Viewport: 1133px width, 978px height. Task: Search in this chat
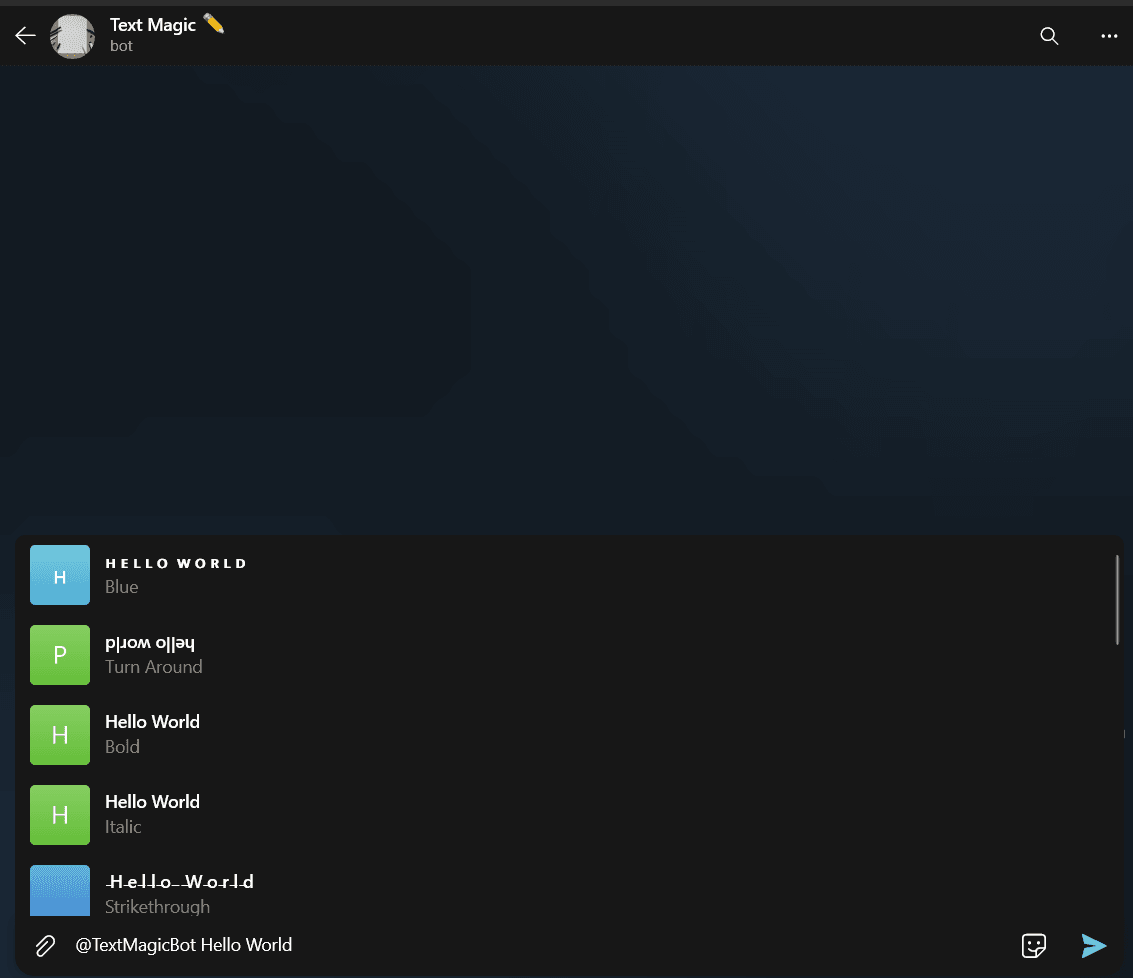[1049, 35]
